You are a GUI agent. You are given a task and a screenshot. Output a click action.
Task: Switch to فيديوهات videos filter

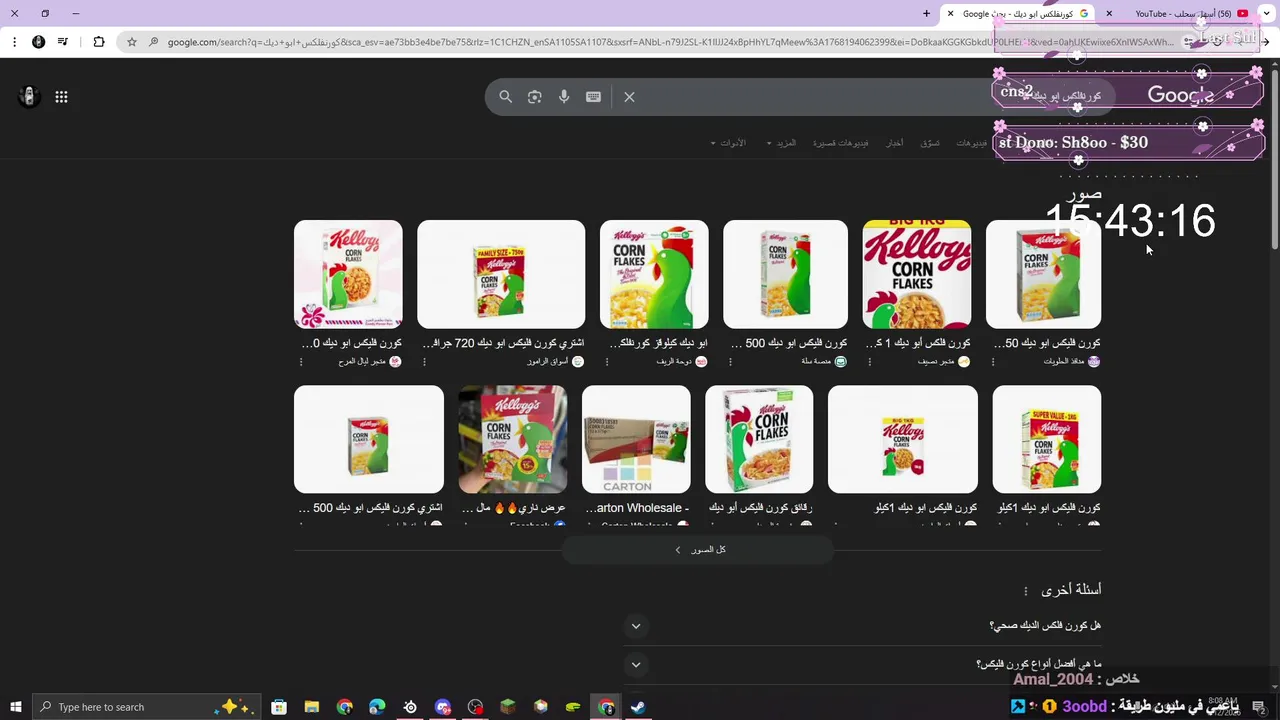point(971,143)
